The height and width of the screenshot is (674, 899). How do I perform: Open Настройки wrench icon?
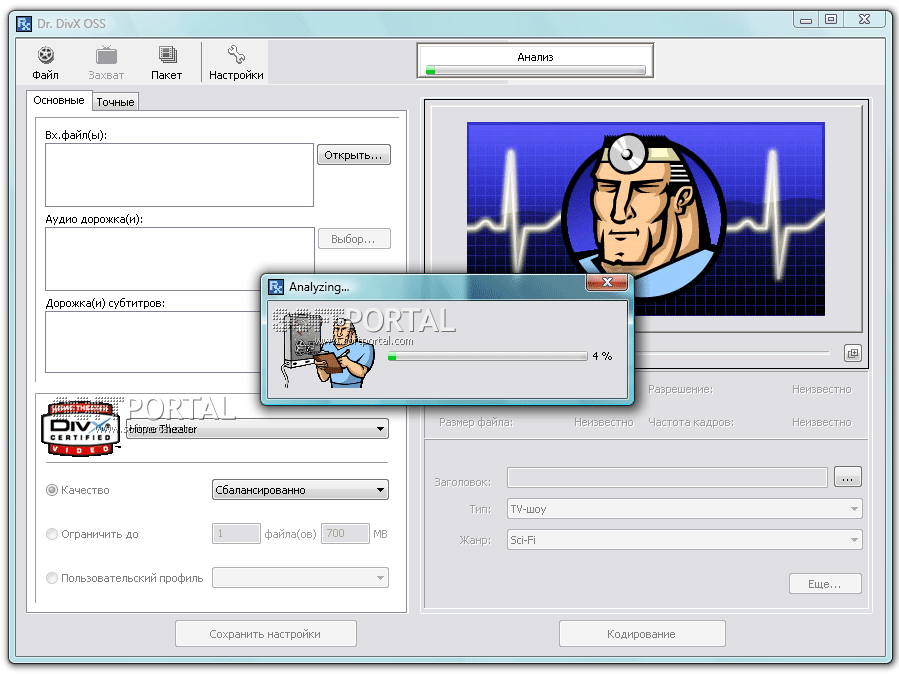[x=236, y=62]
